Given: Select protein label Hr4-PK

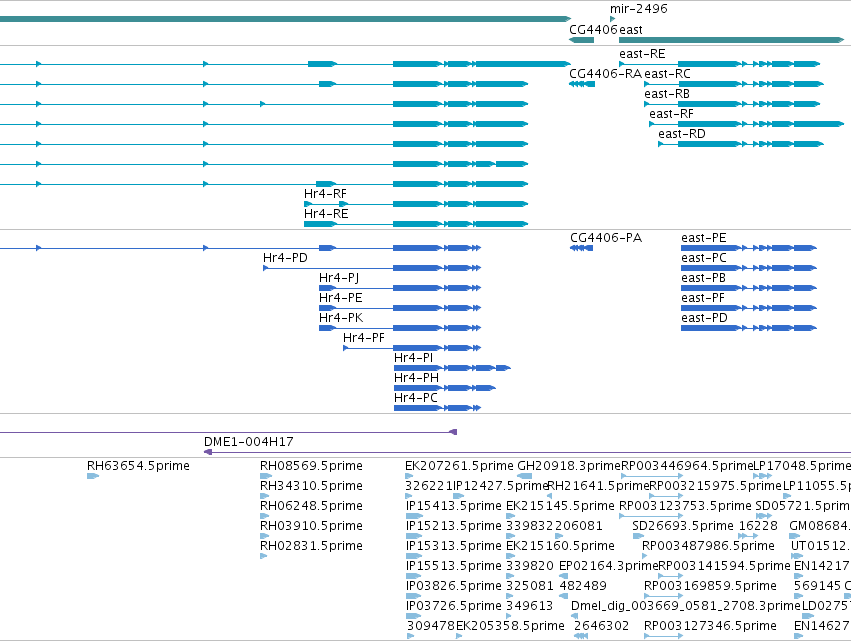Looking at the screenshot, I should point(341,318).
